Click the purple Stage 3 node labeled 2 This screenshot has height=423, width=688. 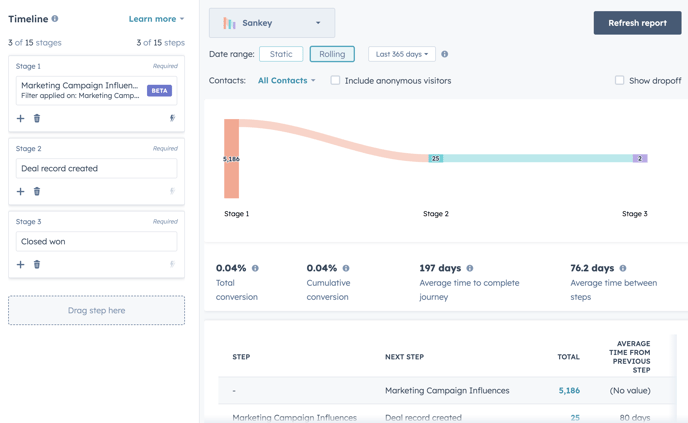[x=640, y=158]
